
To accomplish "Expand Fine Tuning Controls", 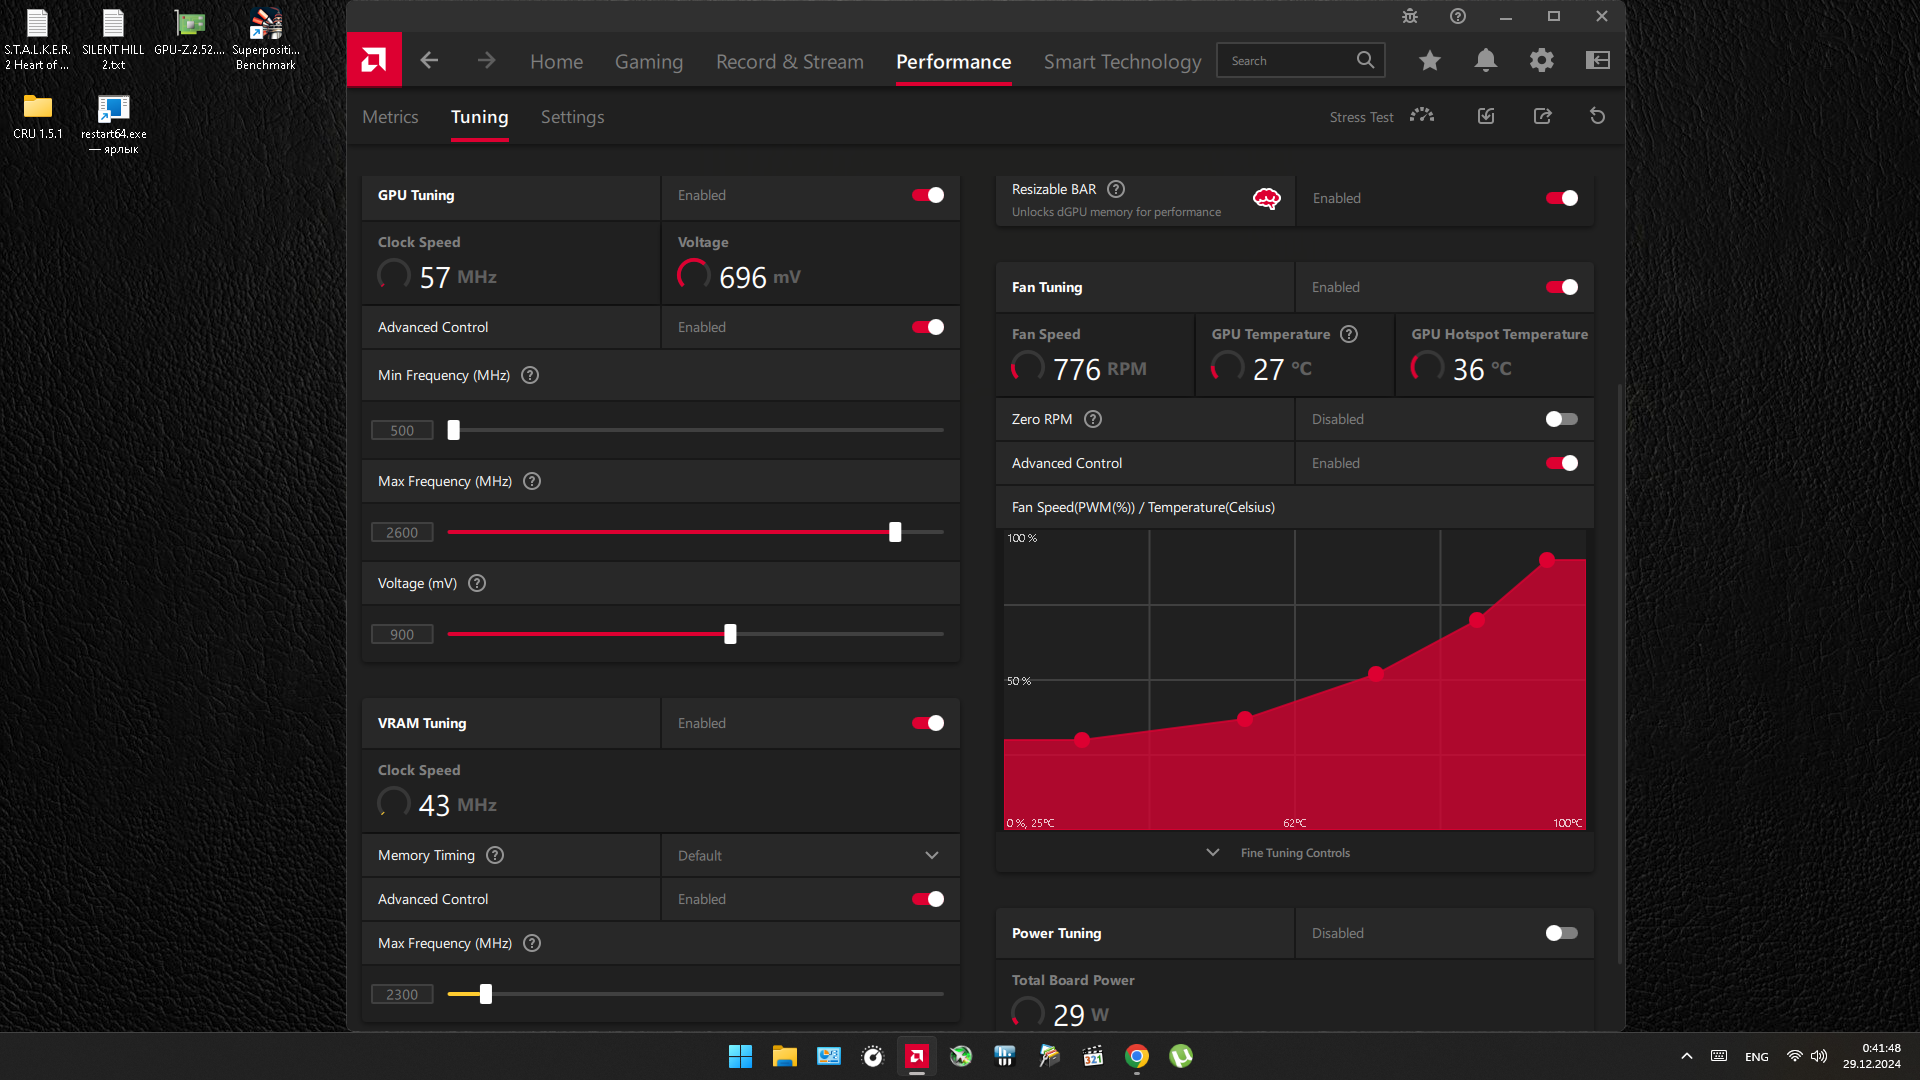I will pos(1294,853).
